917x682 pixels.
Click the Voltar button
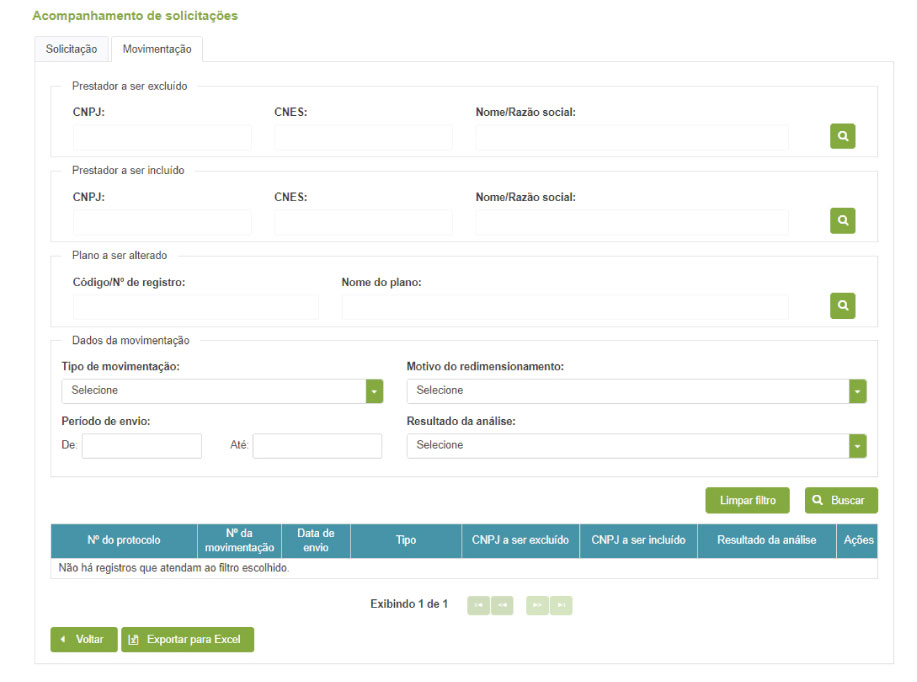pyautogui.click(x=84, y=639)
